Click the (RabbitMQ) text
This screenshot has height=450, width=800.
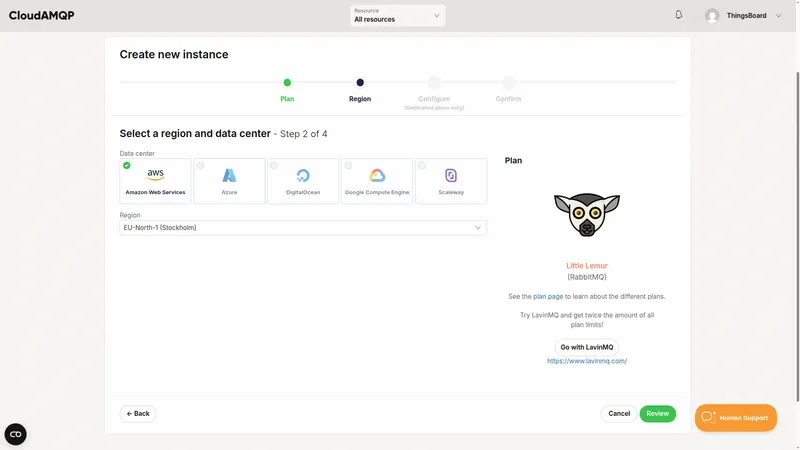coord(587,277)
